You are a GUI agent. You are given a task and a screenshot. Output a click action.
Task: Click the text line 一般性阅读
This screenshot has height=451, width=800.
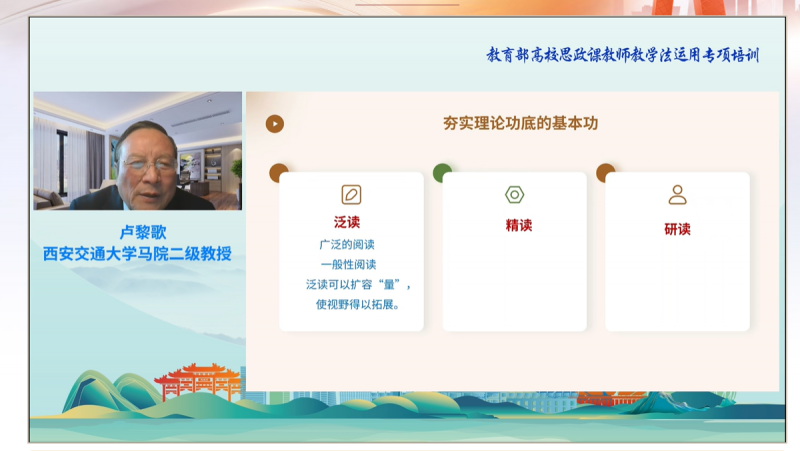coord(347,265)
